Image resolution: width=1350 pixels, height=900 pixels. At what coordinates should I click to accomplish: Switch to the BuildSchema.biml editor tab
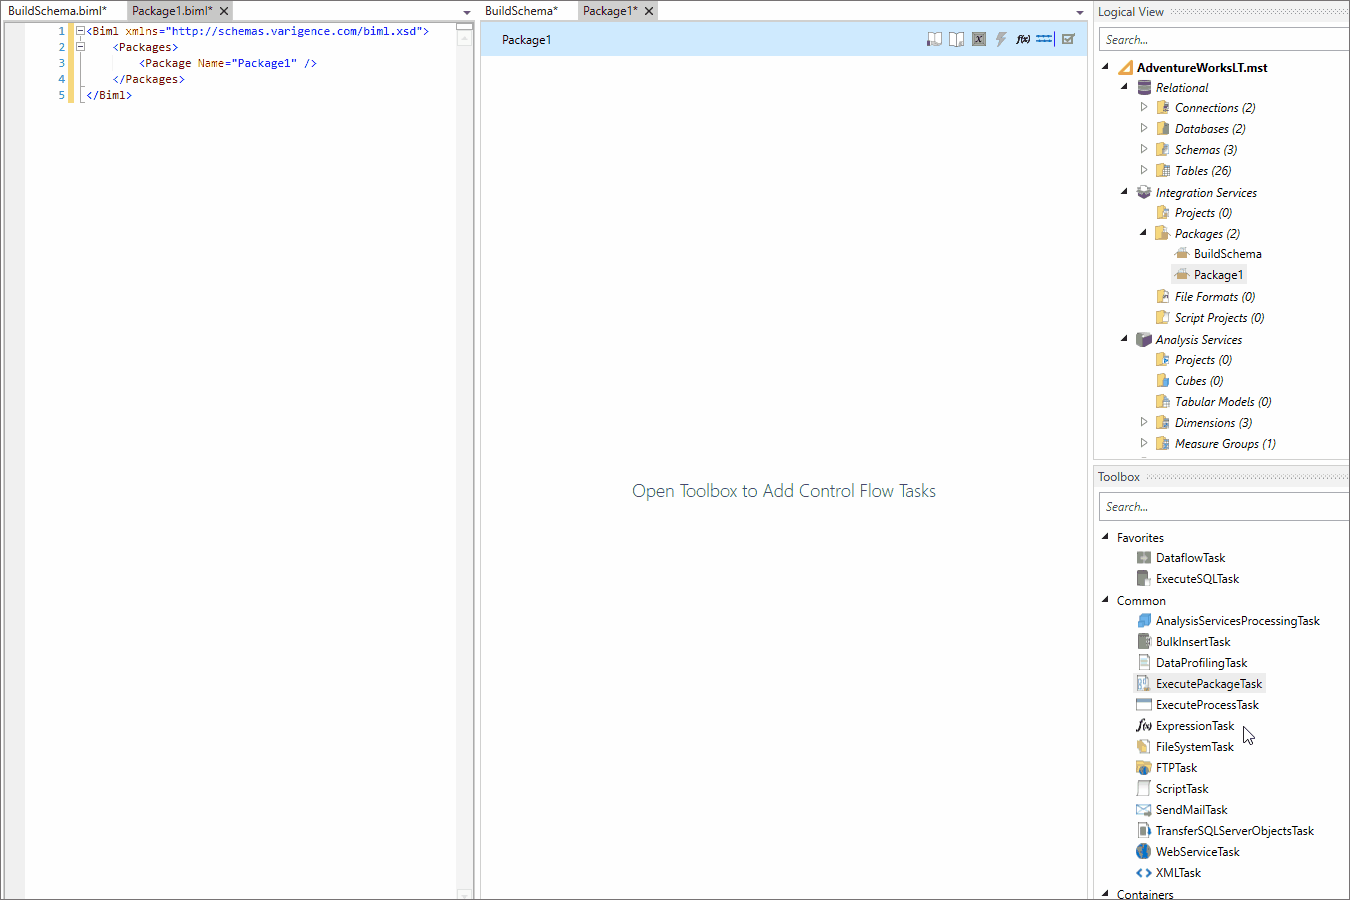click(57, 11)
